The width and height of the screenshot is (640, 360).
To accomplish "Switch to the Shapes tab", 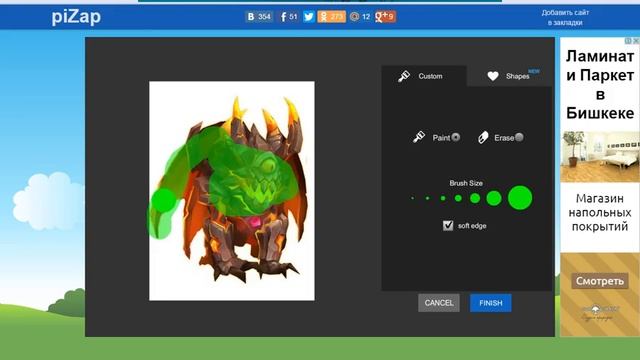I will coord(509,76).
